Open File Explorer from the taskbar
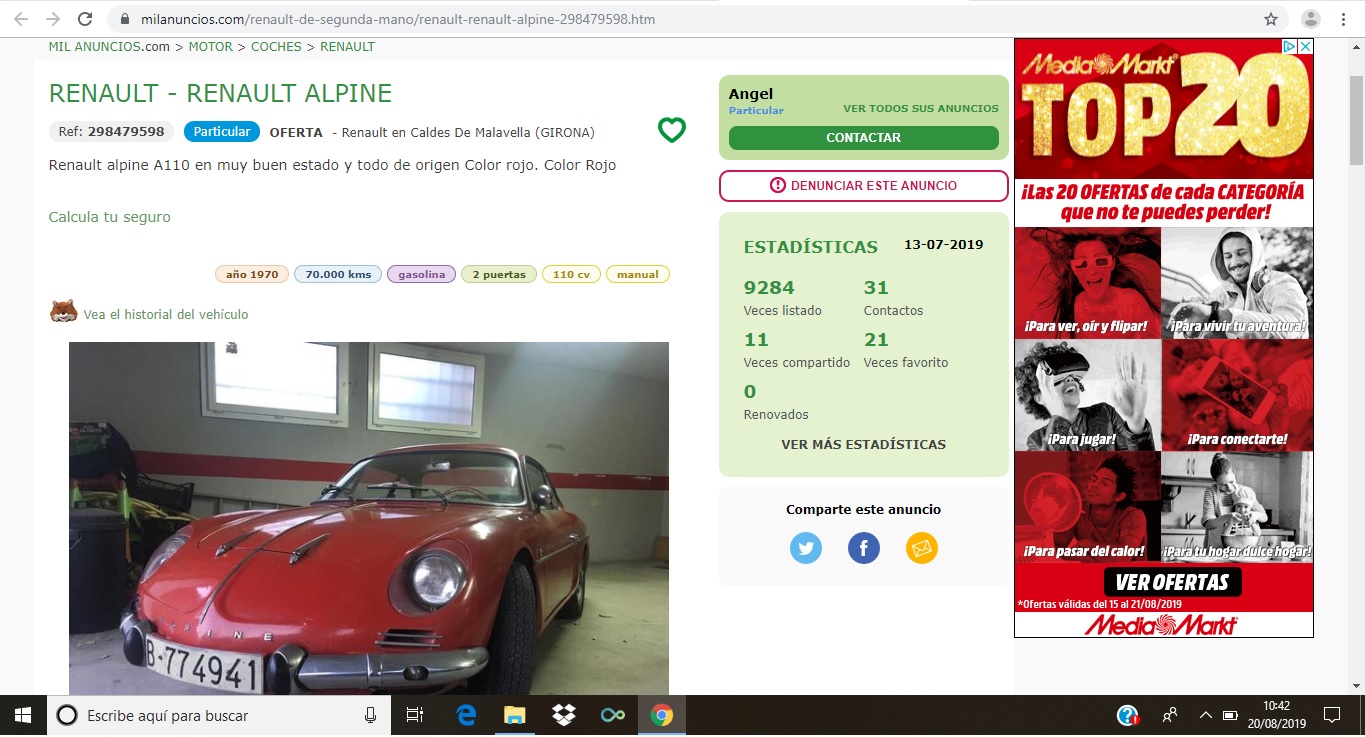Image resolution: width=1365 pixels, height=737 pixels. point(514,715)
